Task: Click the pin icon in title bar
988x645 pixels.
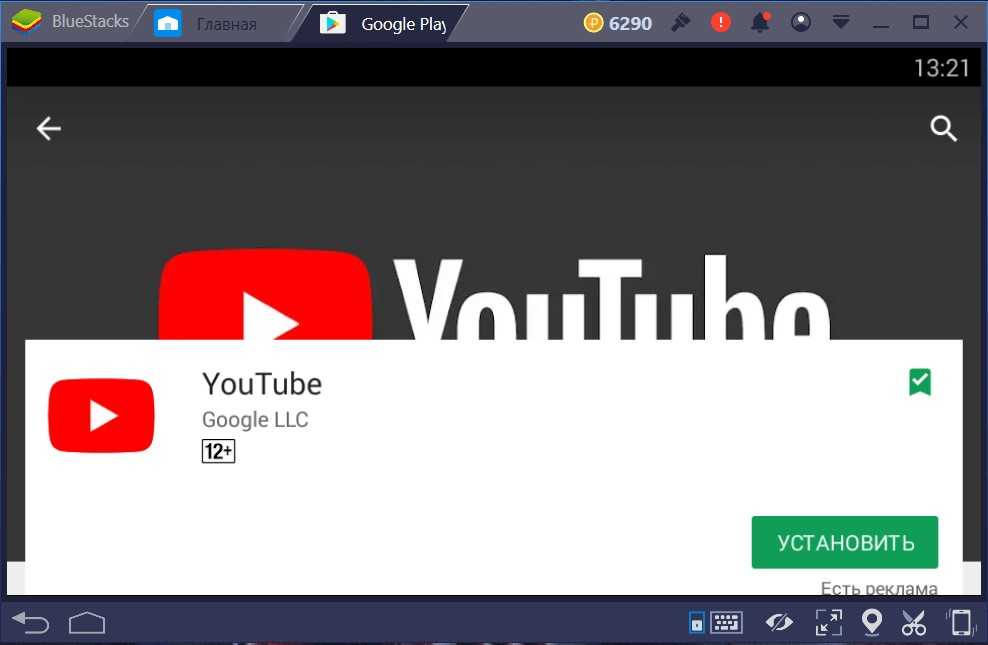Action: pyautogui.click(x=681, y=23)
